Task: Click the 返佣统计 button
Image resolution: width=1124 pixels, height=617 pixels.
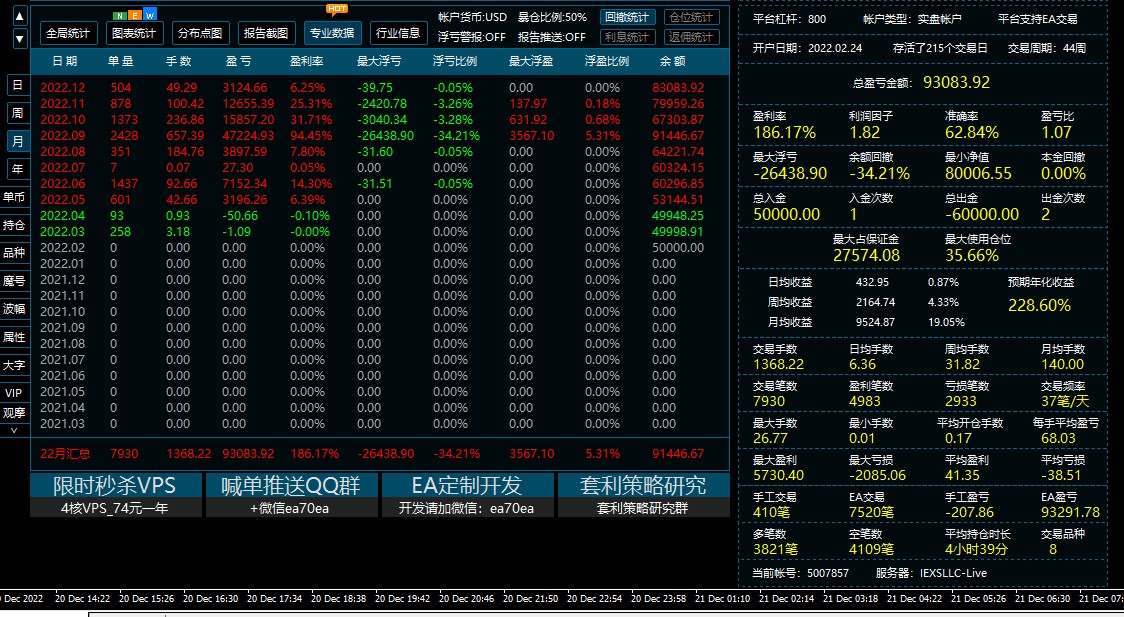Action: pos(692,37)
